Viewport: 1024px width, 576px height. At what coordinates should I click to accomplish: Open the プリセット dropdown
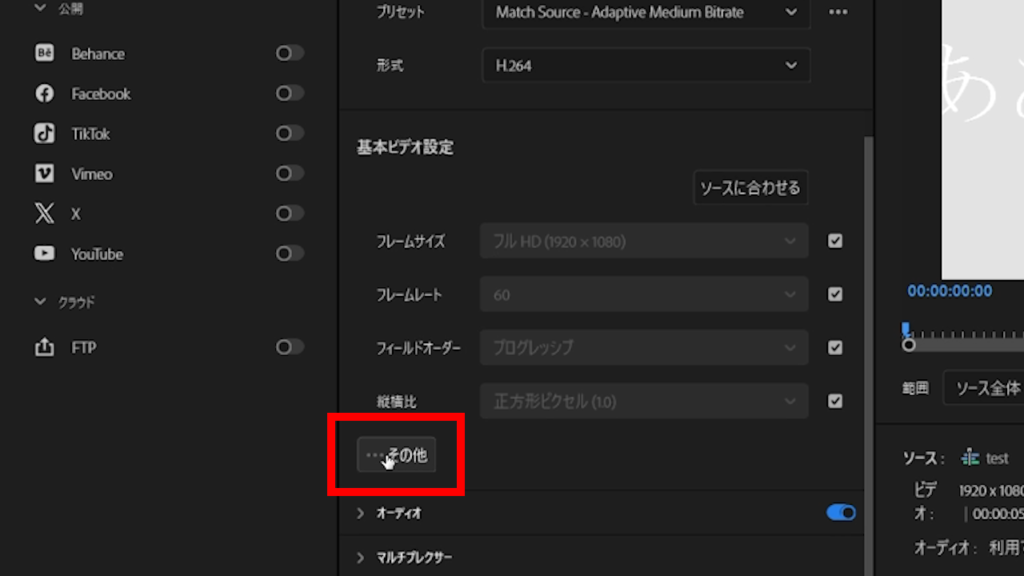click(x=646, y=12)
